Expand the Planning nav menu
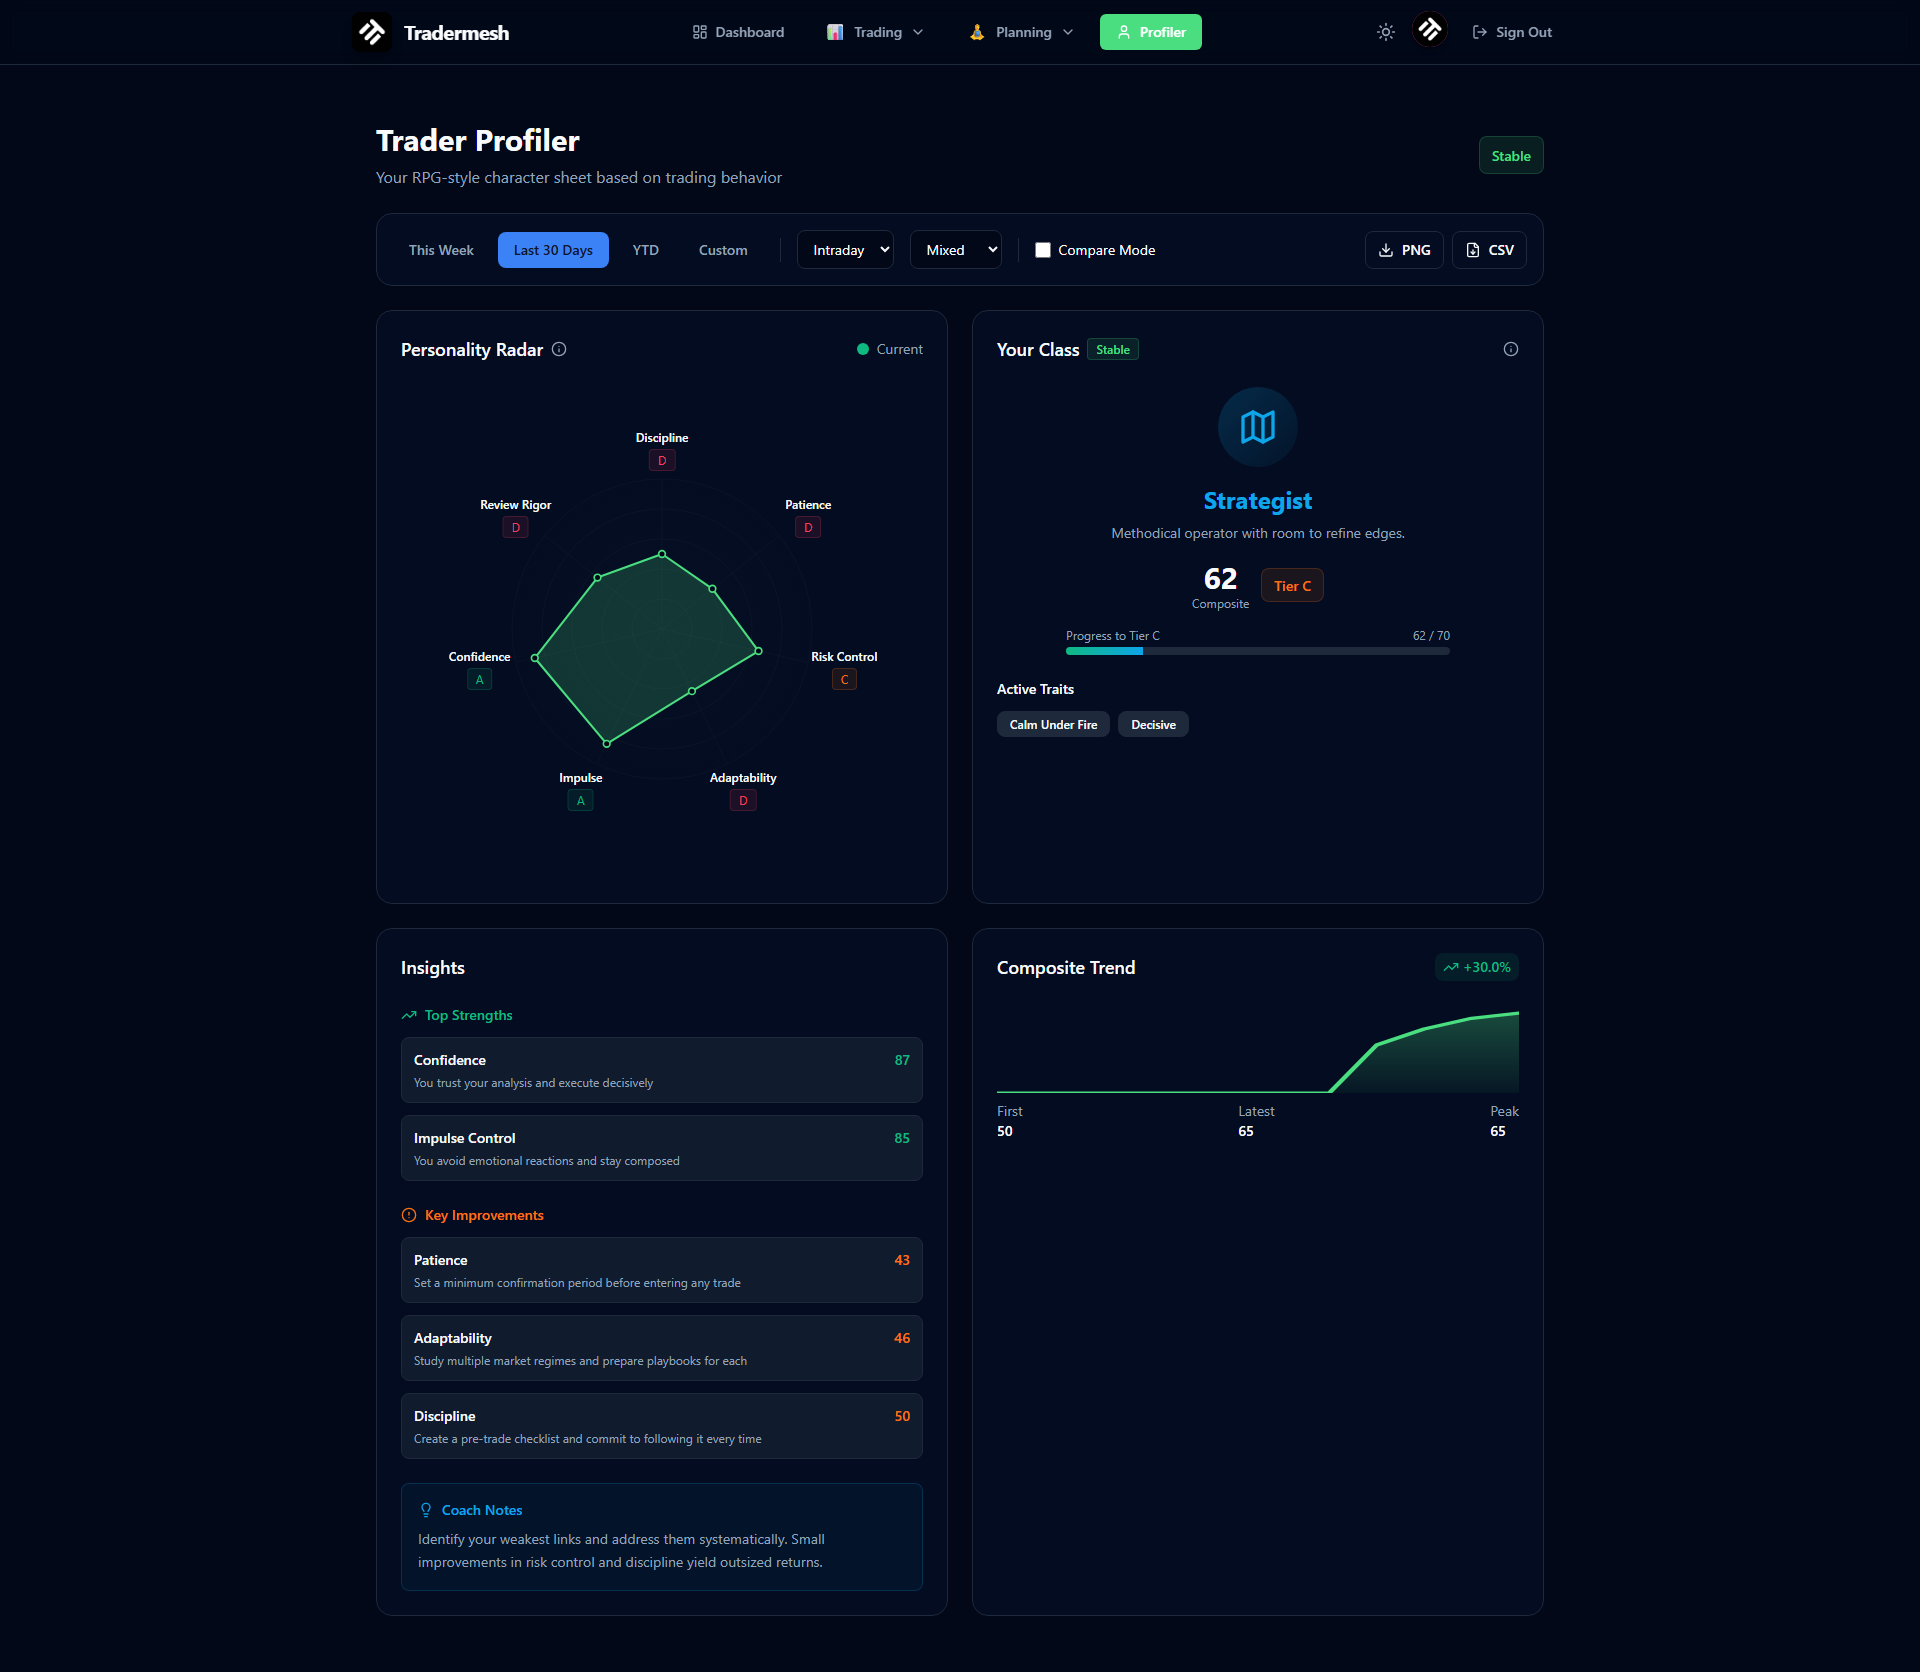Viewport: 1920px width, 1672px height. tap(1021, 32)
